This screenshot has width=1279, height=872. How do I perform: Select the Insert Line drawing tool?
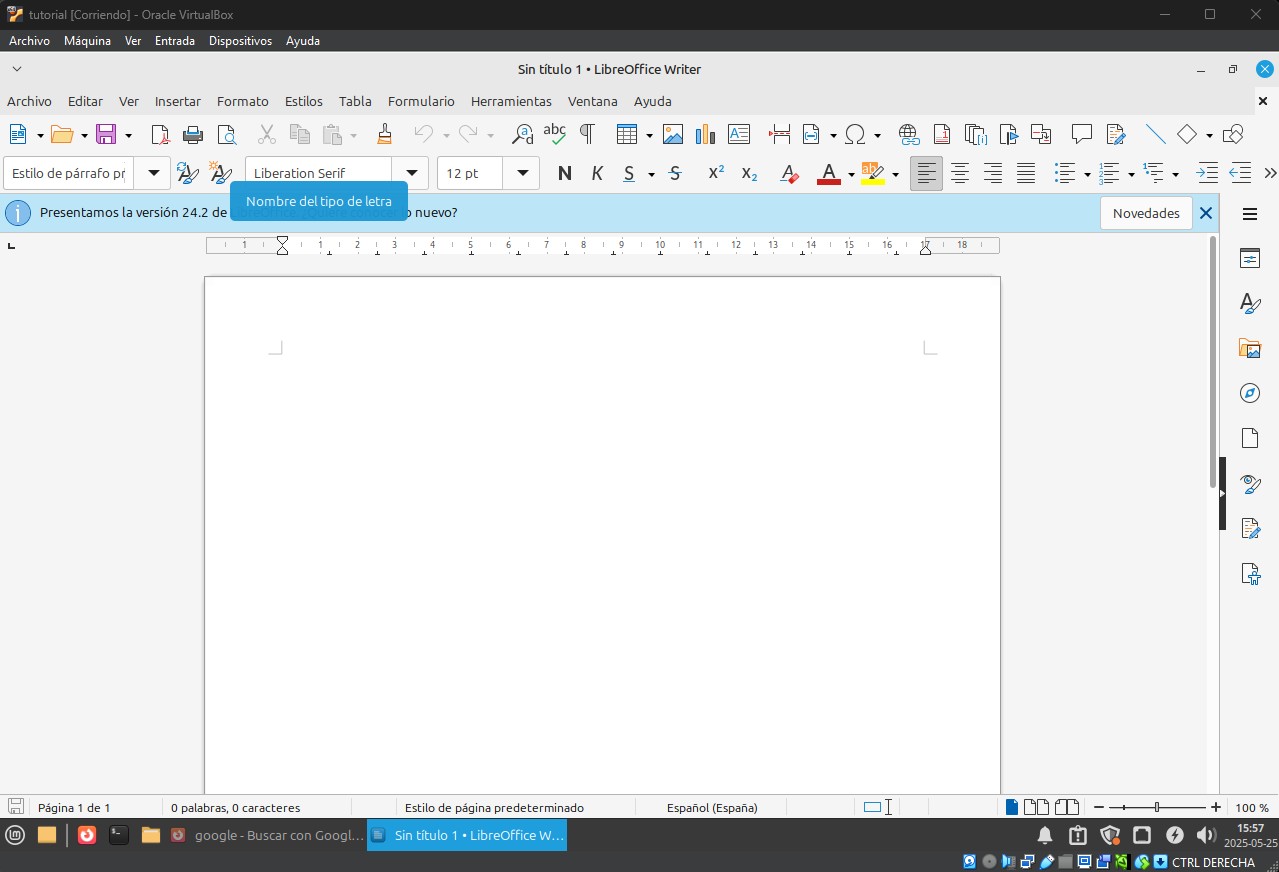[x=1155, y=134]
